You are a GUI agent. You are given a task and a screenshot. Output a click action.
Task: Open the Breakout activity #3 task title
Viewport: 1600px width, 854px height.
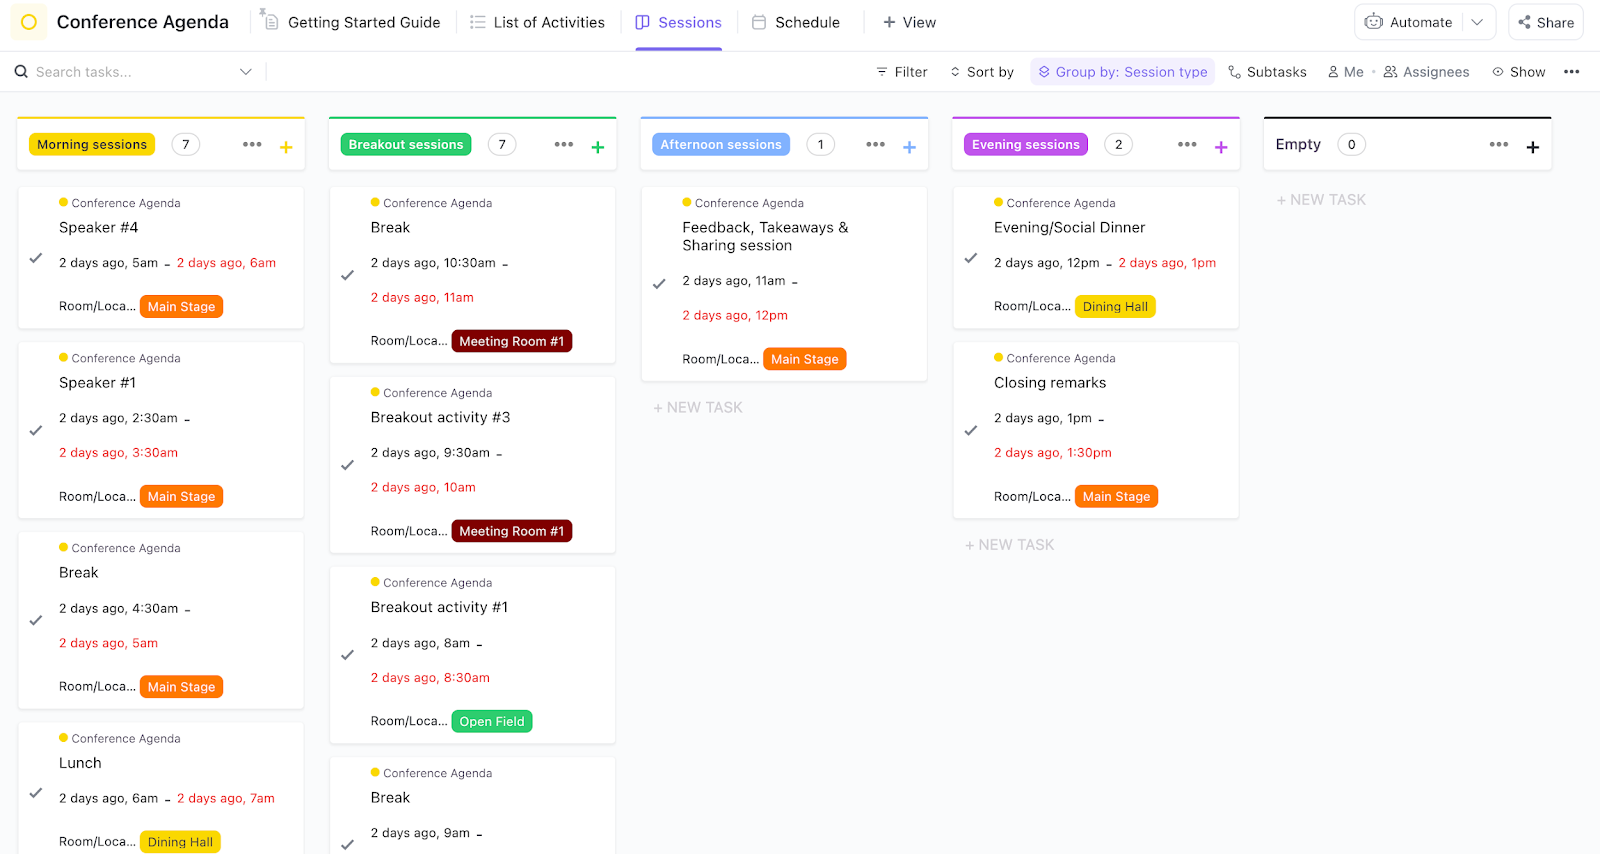click(x=440, y=418)
